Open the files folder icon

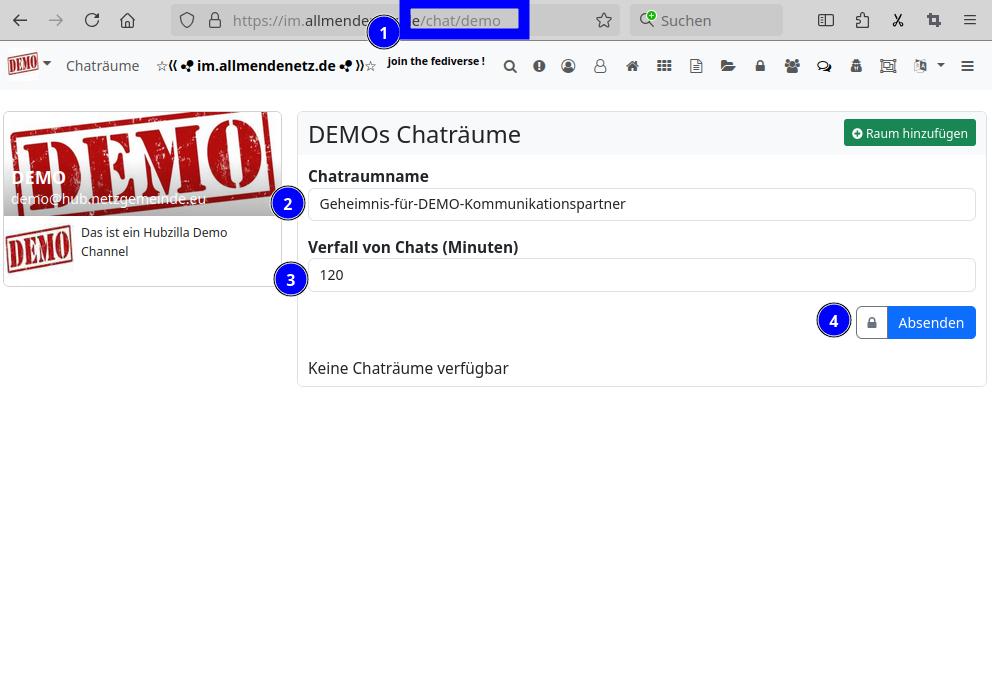click(728, 66)
